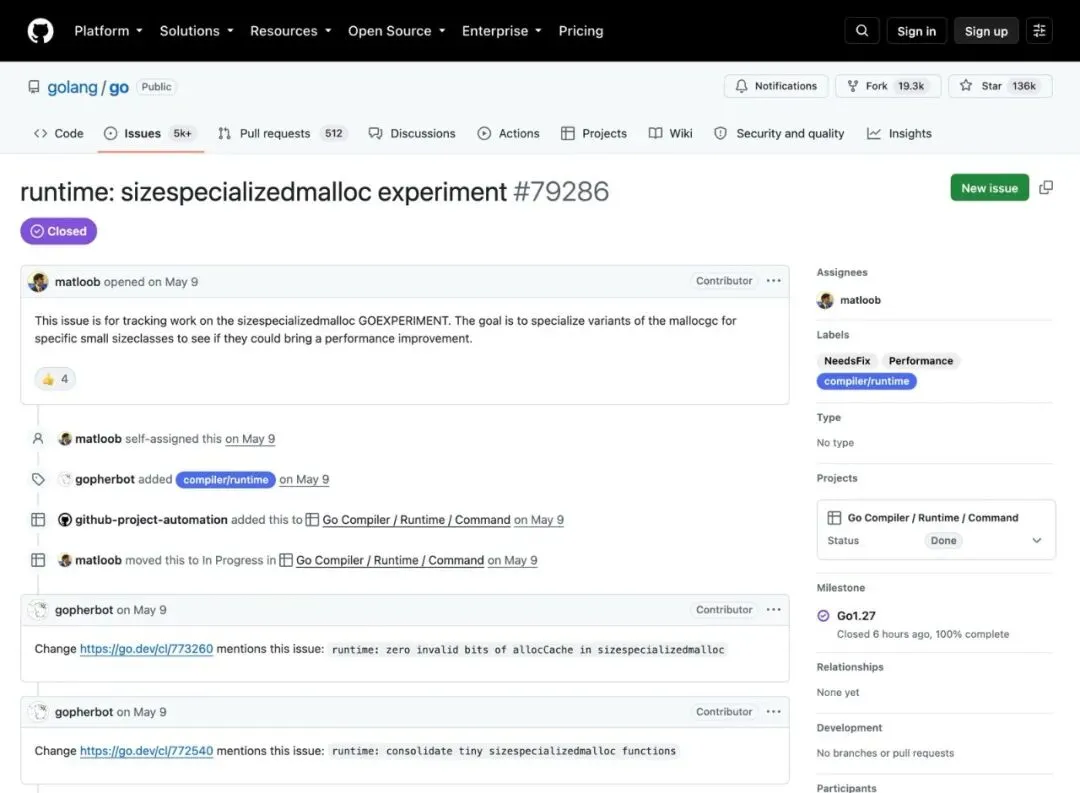Open the search magnifier icon in the header
The width and height of the screenshot is (1080, 793).
[862, 31]
